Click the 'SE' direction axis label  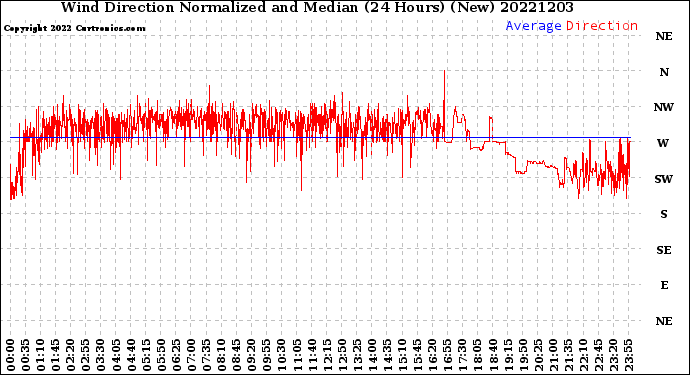pyautogui.click(x=664, y=250)
